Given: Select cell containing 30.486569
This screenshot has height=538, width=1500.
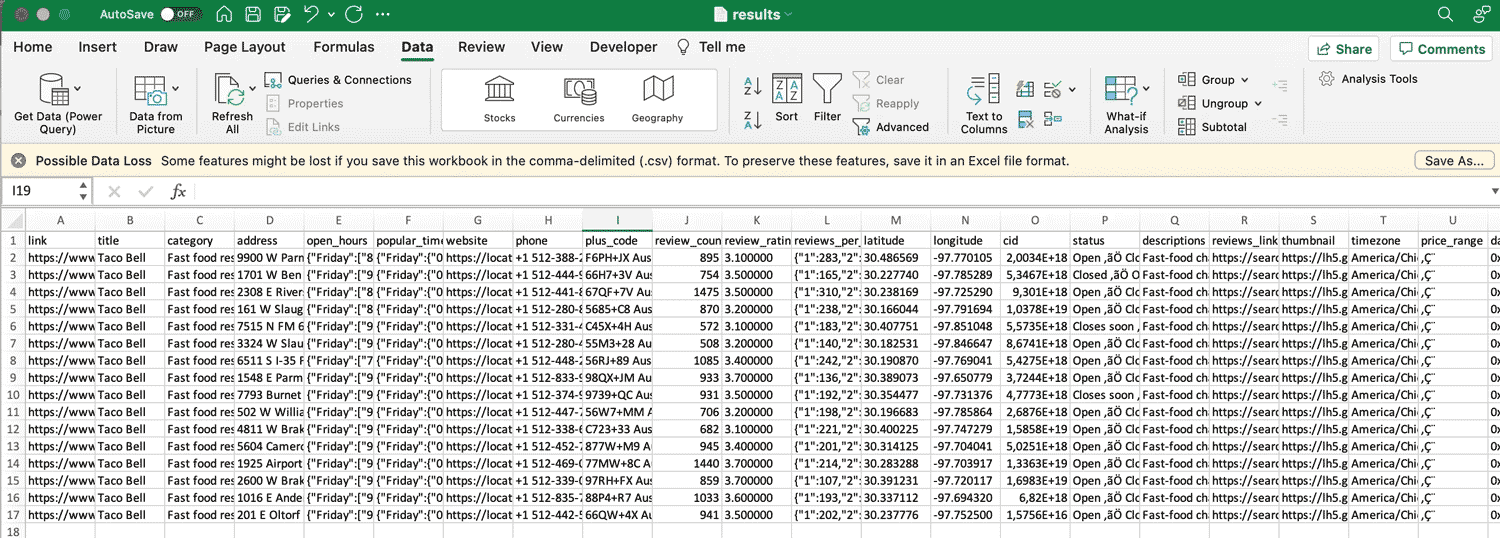Looking at the screenshot, I should [x=895, y=258].
